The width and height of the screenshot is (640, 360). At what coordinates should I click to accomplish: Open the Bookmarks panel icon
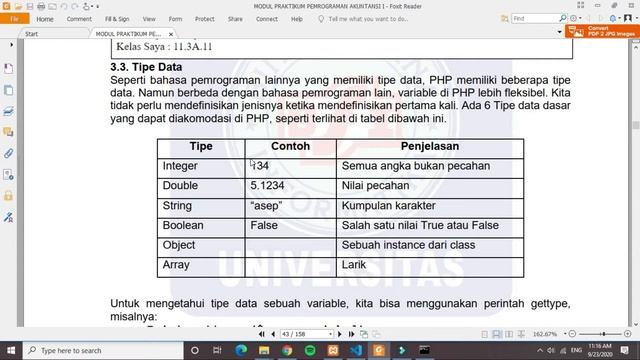pyautogui.click(x=8, y=68)
